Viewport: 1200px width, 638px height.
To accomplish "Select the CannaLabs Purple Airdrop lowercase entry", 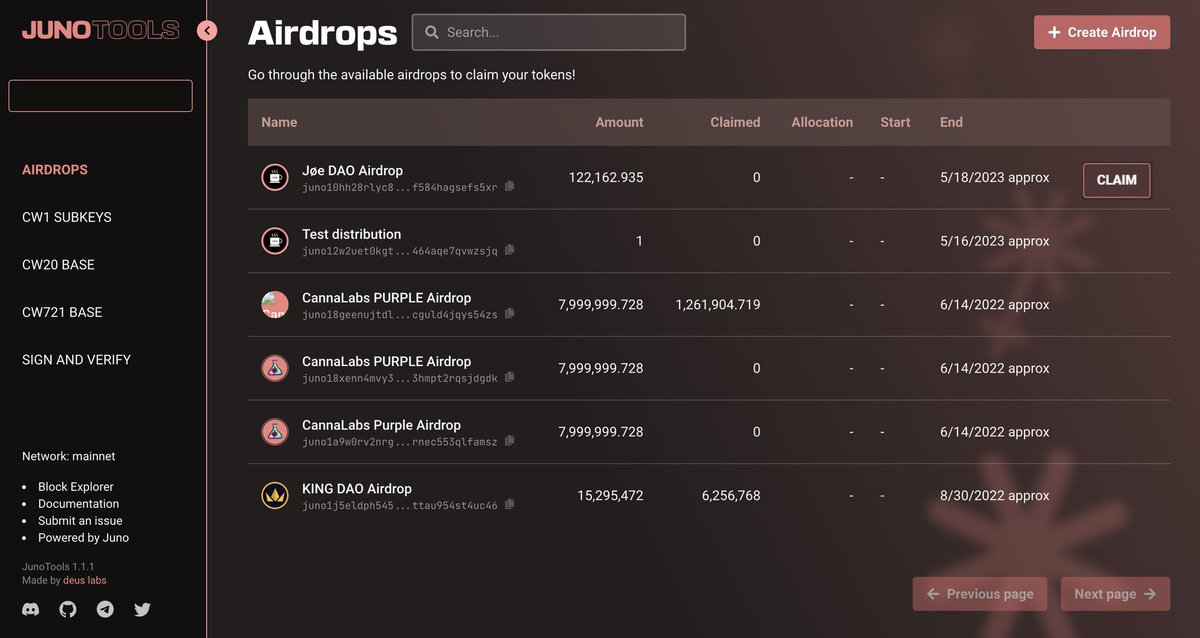I will click(381, 425).
